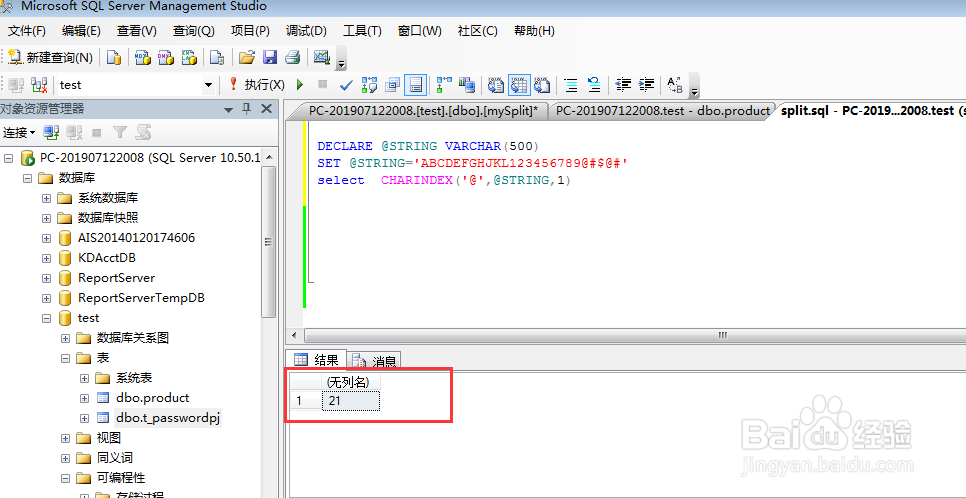Screen dimensions: 966x498
Task: Collapse the 数据库 folder node
Action: (27, 178)
